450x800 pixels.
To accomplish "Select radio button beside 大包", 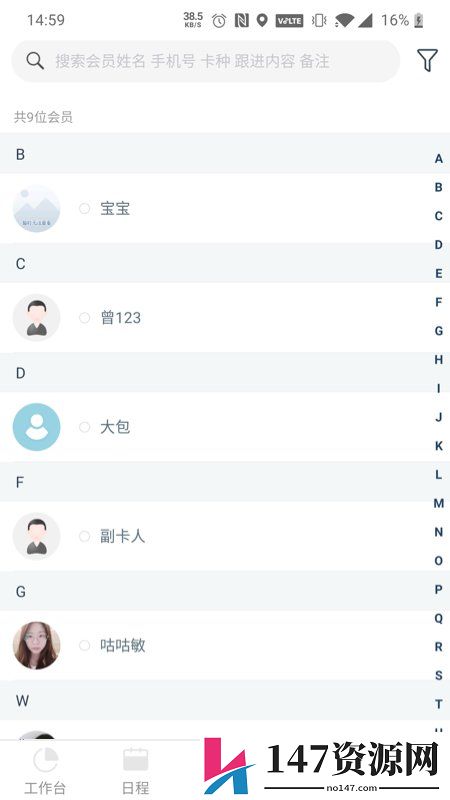I will coord(85,427).
